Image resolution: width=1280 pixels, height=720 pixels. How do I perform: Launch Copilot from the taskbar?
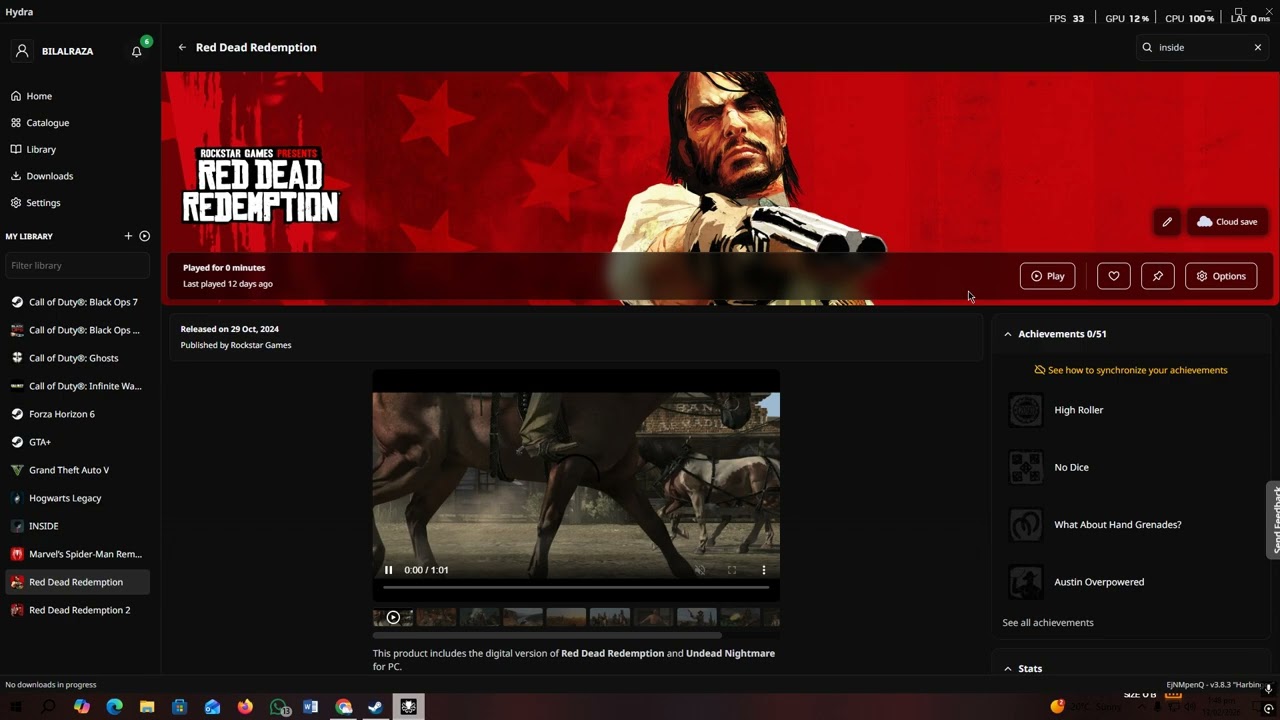(82, 707)
